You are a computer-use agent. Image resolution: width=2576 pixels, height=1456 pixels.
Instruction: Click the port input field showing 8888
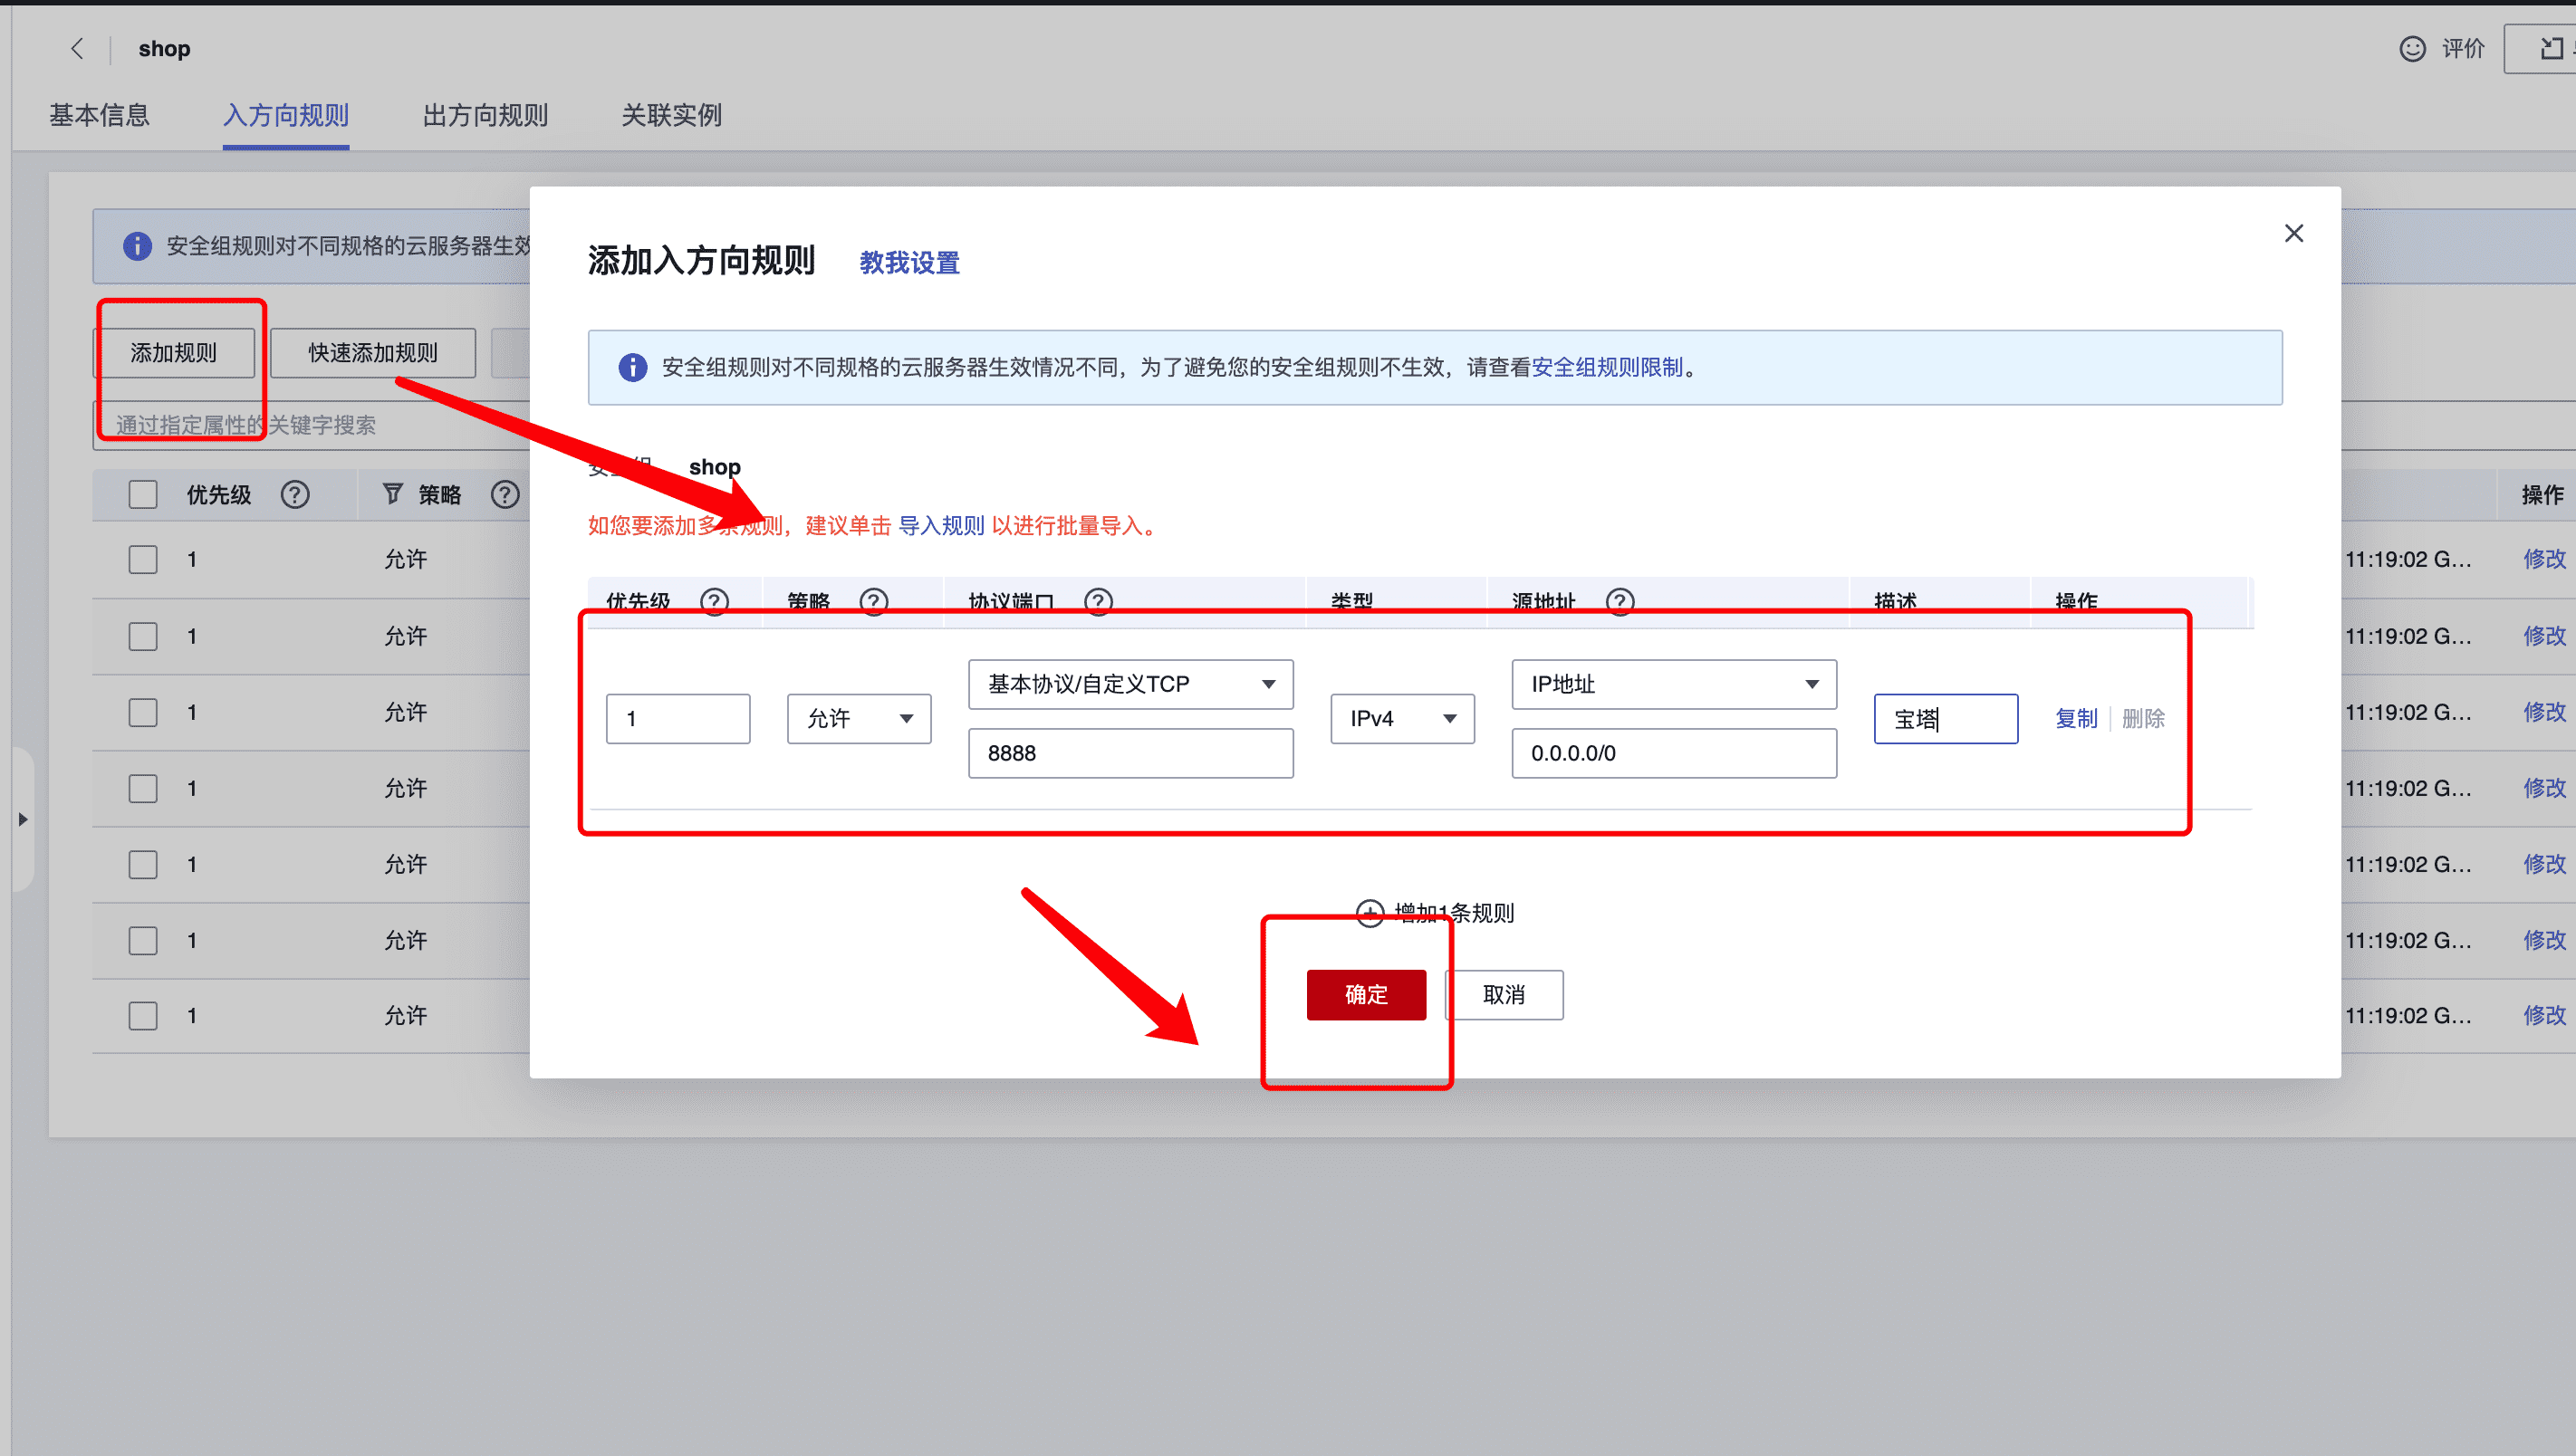pos(1130,753)
